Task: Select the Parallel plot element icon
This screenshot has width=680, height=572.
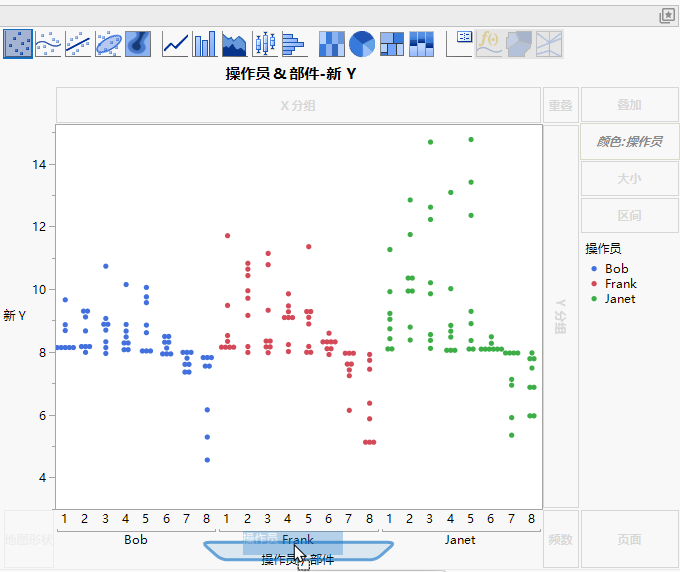Action: click(x=549, y=44)
